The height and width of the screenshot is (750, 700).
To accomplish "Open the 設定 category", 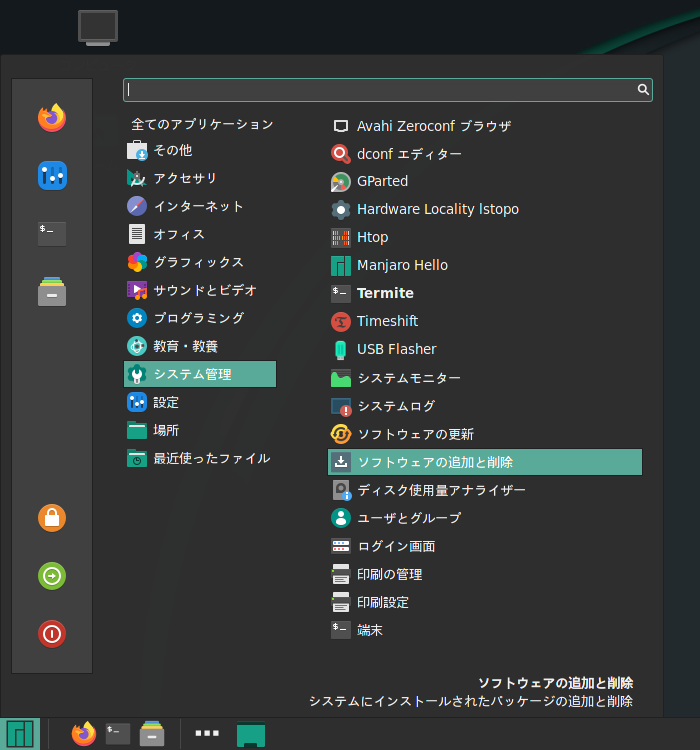I will pos(153,403).
